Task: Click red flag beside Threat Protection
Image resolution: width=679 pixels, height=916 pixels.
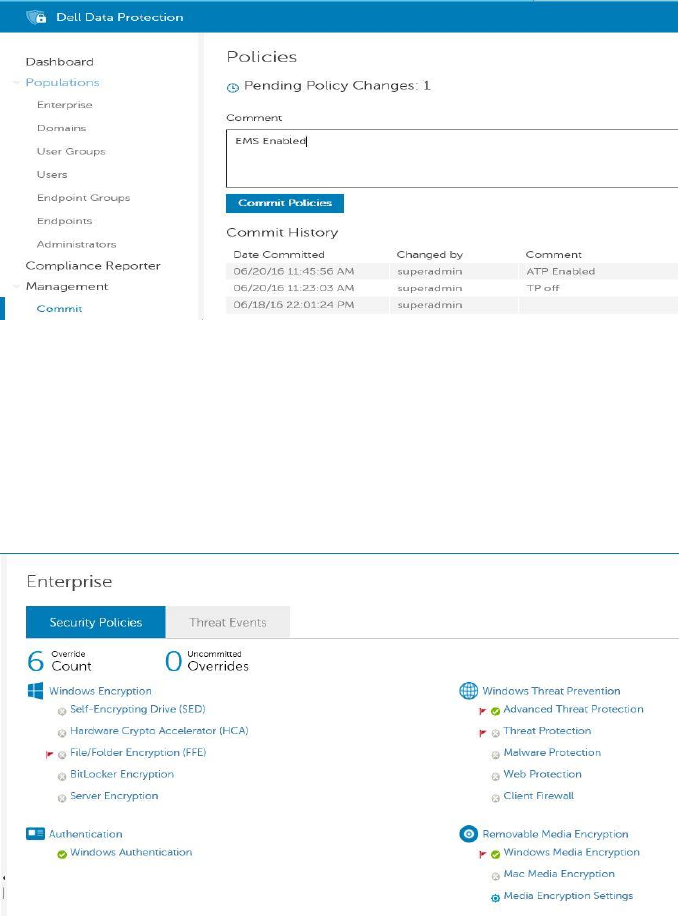Action: point(483,733)
